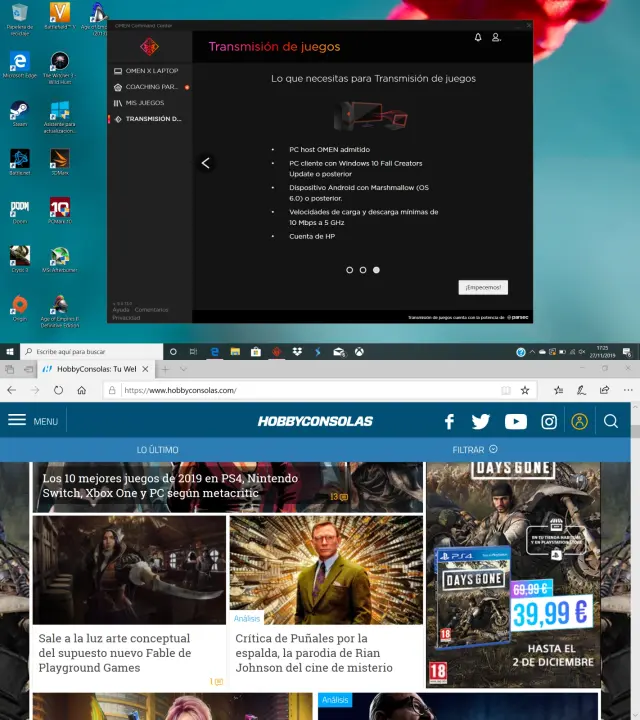Screen dimensions: 640x720
Task: Click the user account icon in OMEN
Action: click(496, 38)
